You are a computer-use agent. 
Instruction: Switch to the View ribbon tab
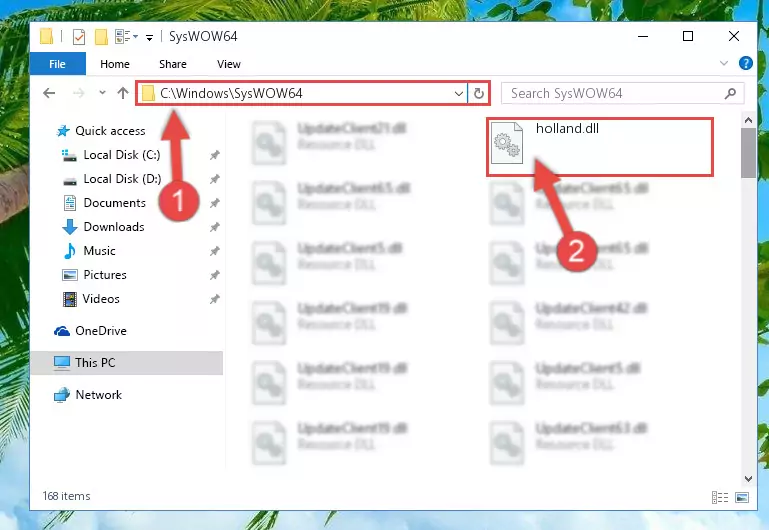(x=229, y=64)
